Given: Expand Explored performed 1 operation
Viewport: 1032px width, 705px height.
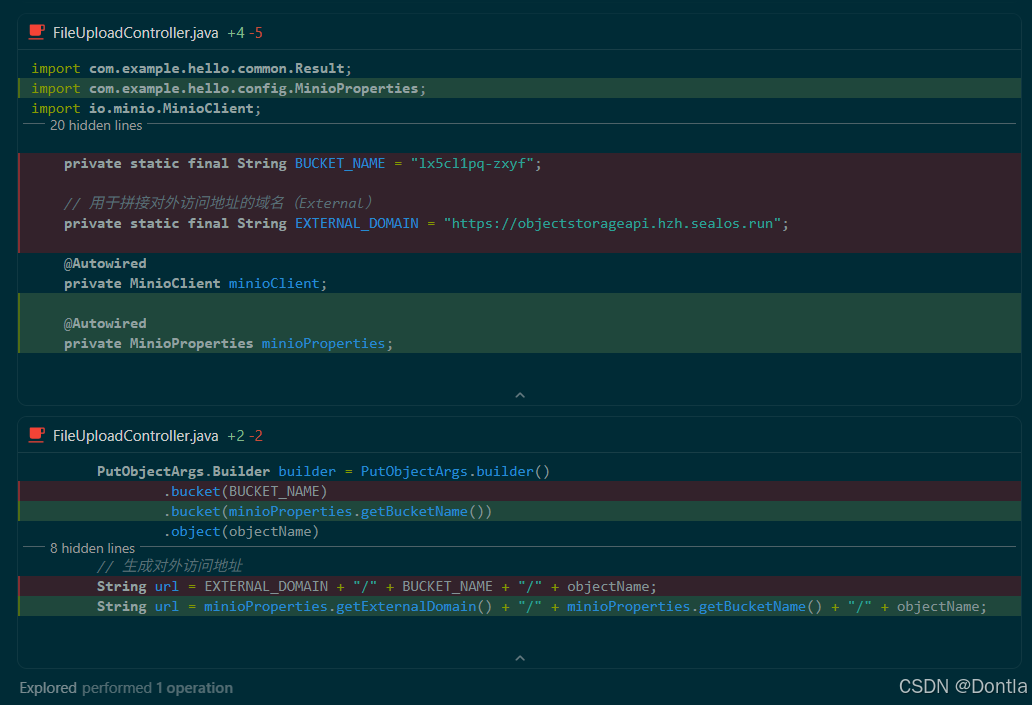Looking at the screenshot, I should click(126, 688).
